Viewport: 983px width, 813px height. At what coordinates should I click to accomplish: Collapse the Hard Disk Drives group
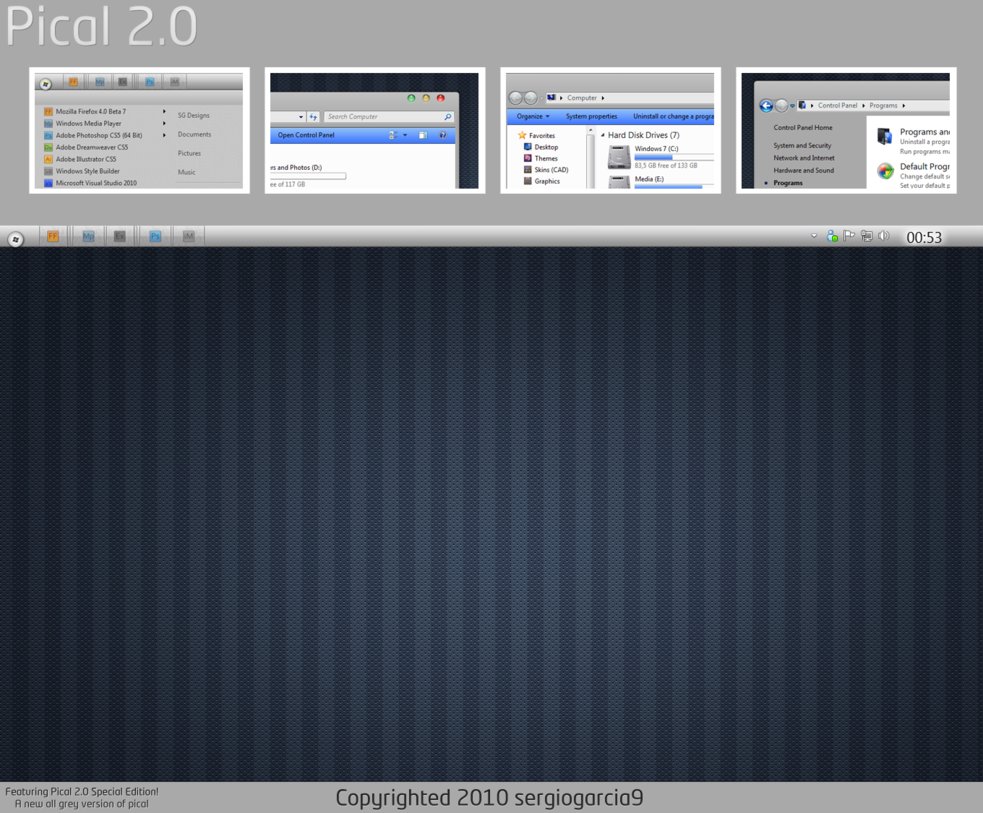[x=602, y=135]
